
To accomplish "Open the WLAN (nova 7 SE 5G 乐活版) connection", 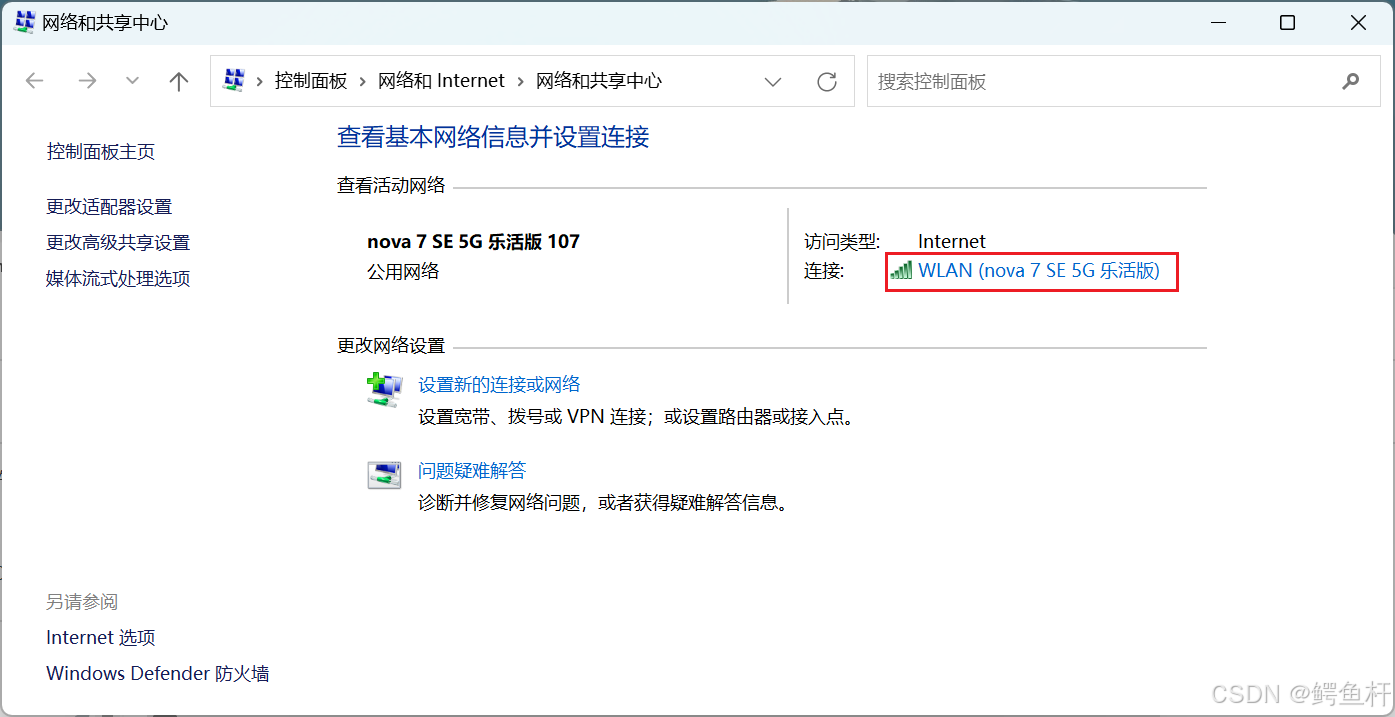I will click(1039, 271).
